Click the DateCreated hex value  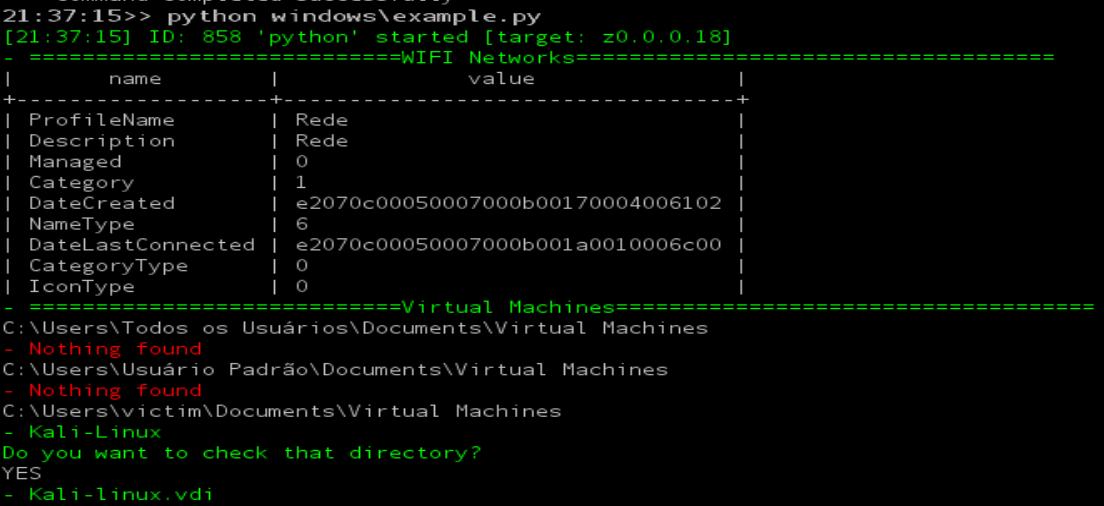508,203
